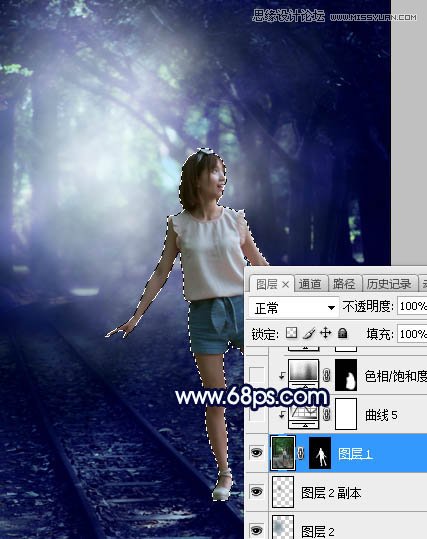Select 图层 1 image thumbnail
This screenshot has width=427, height=539.
[x=283, y=453]
